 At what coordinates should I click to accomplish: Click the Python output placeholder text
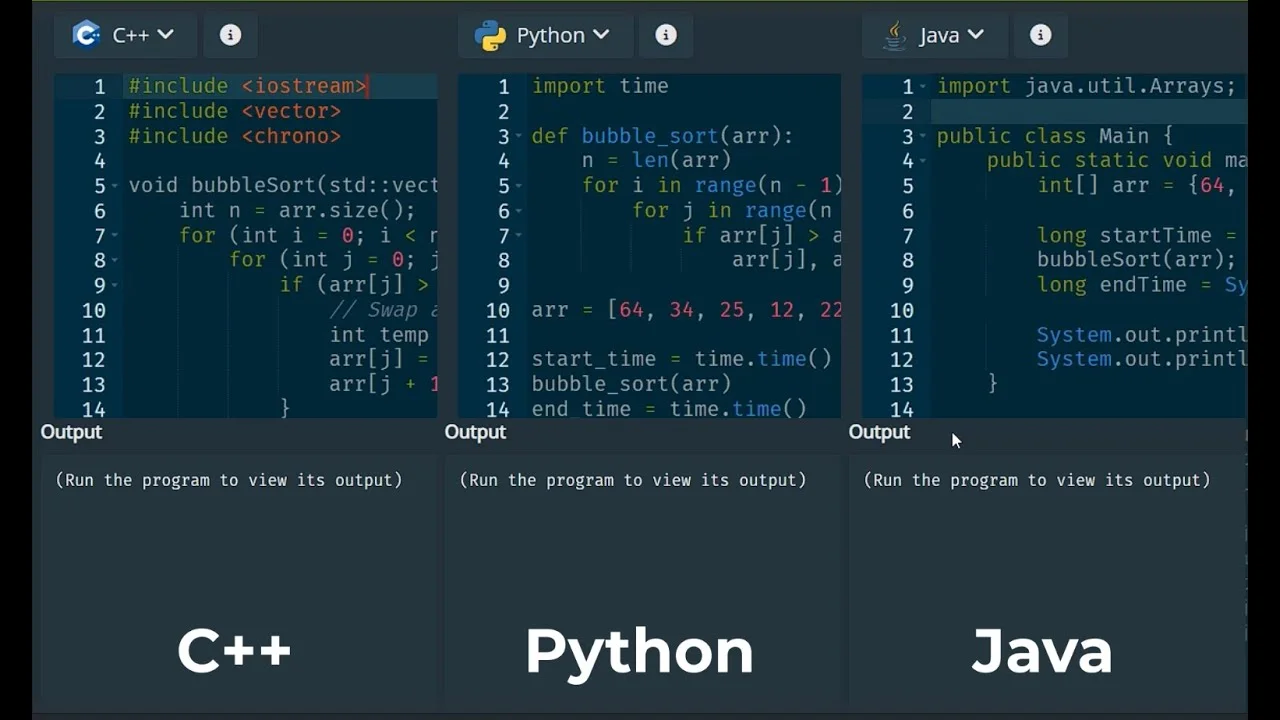pos(632,480)
